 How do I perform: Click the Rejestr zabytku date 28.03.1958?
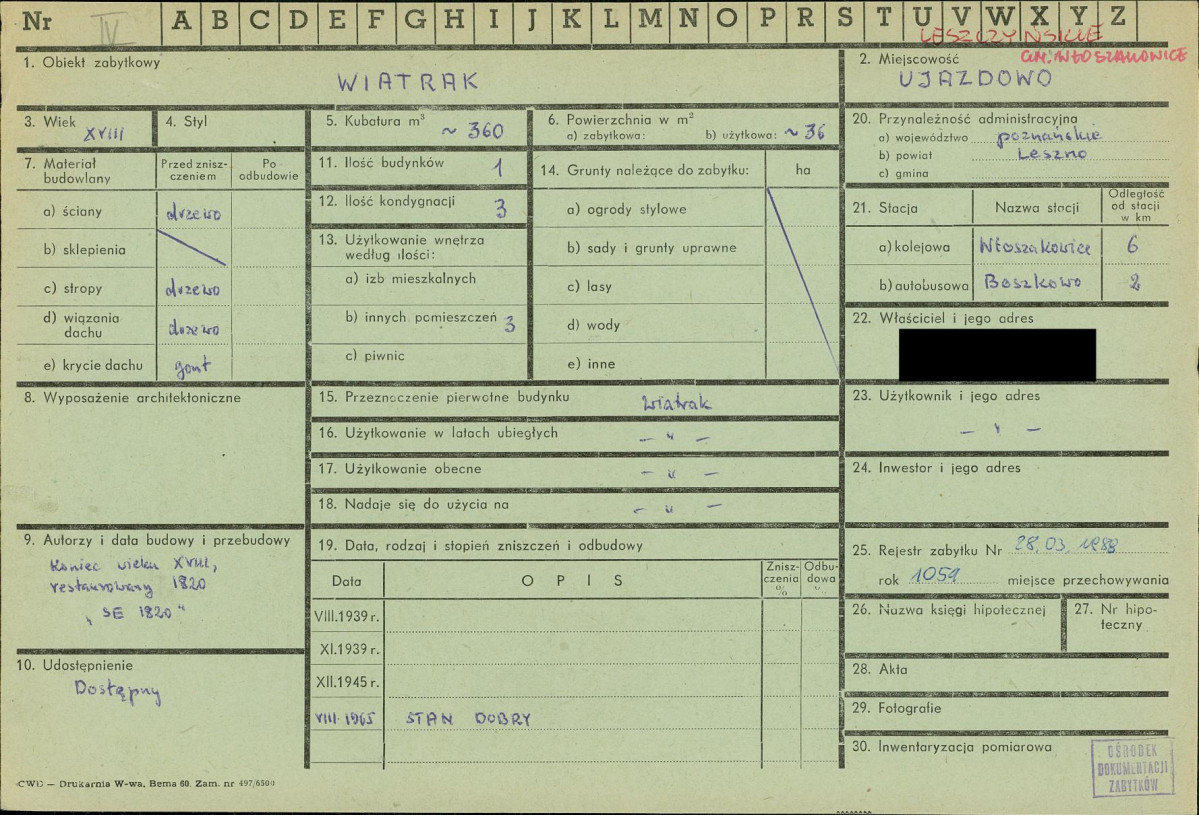pyautogui.click(x=1066, y=544)
